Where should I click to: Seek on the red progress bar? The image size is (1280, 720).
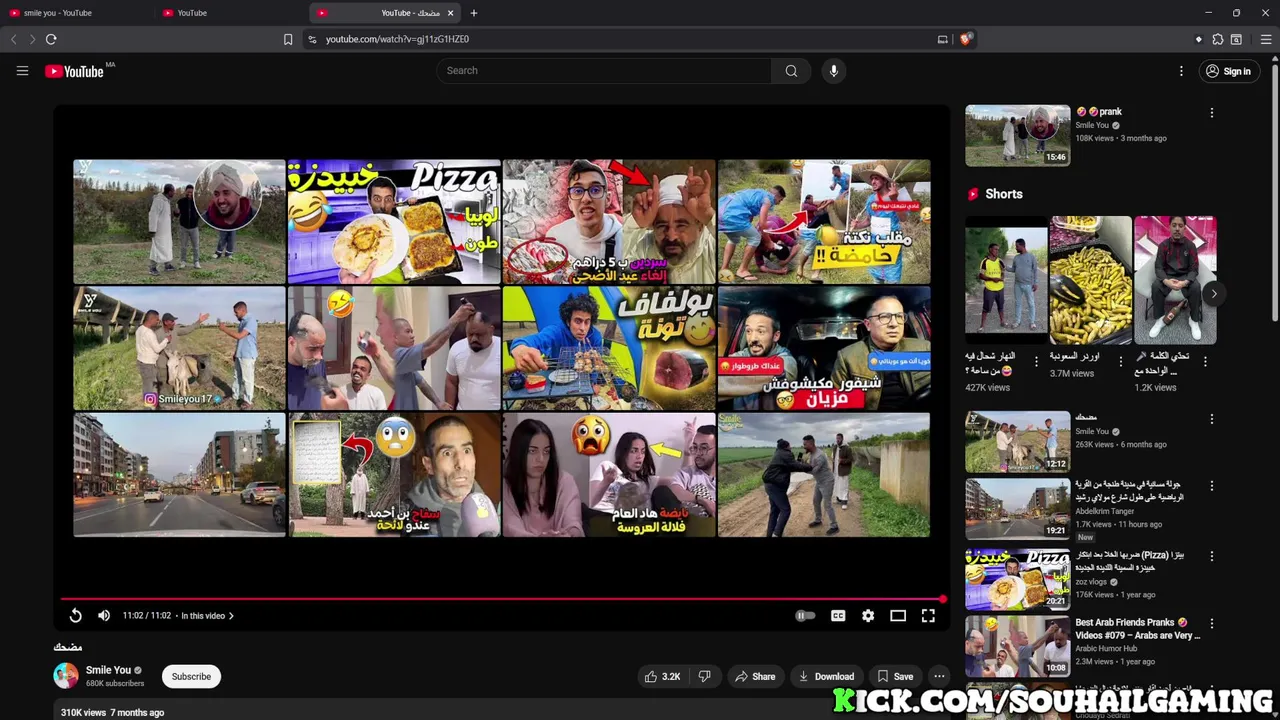(x=502, y=599)
